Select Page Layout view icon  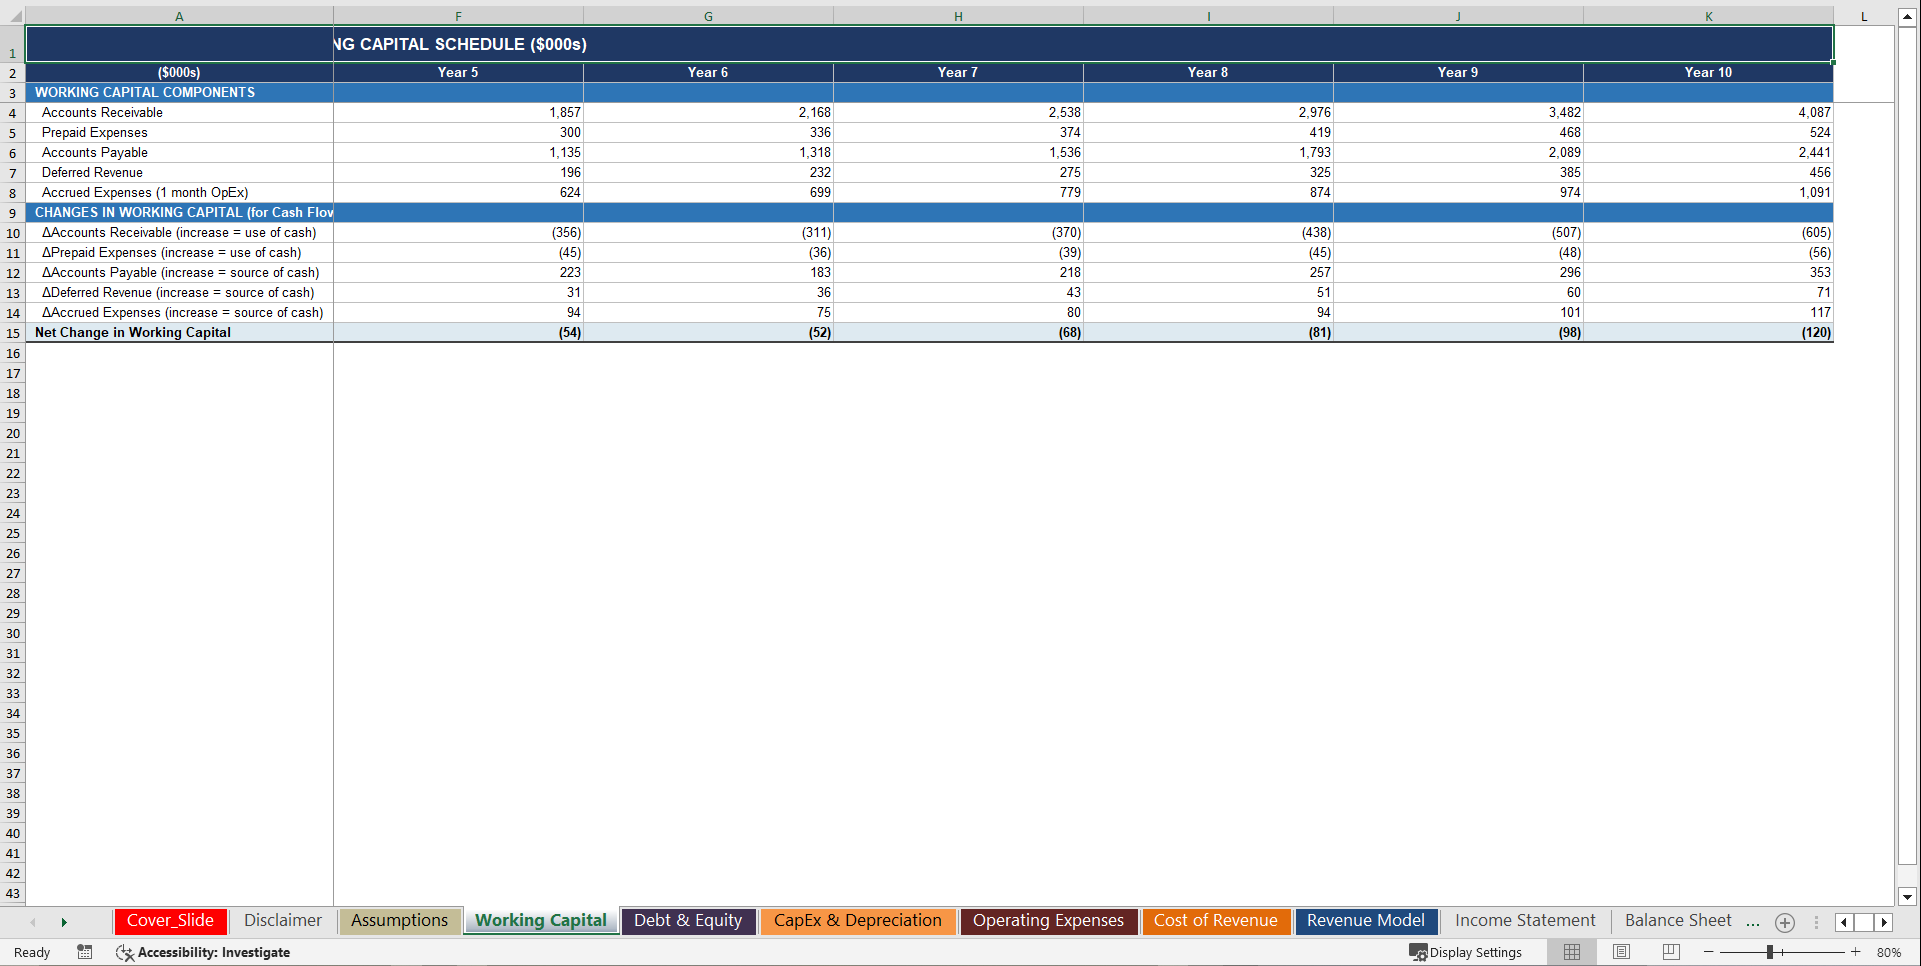[1621, 952]
